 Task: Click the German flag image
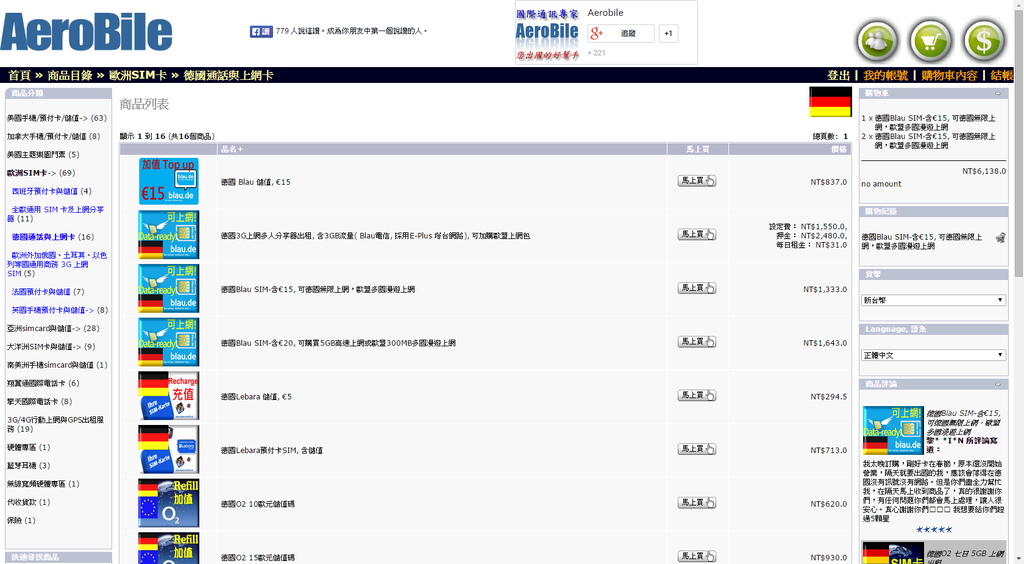click(830, 102)
